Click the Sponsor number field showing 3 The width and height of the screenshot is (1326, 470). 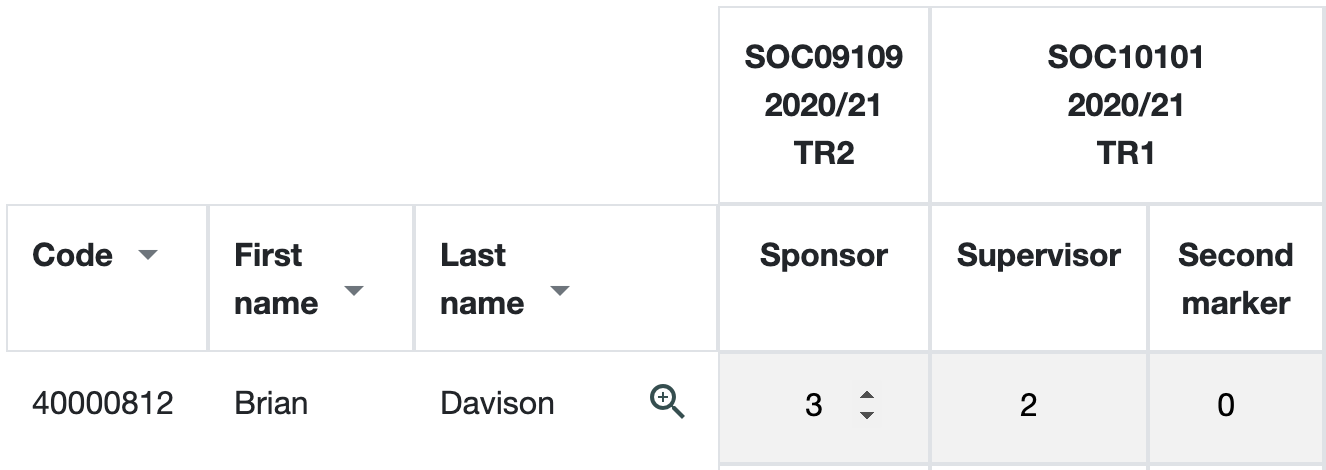(824, 405)
